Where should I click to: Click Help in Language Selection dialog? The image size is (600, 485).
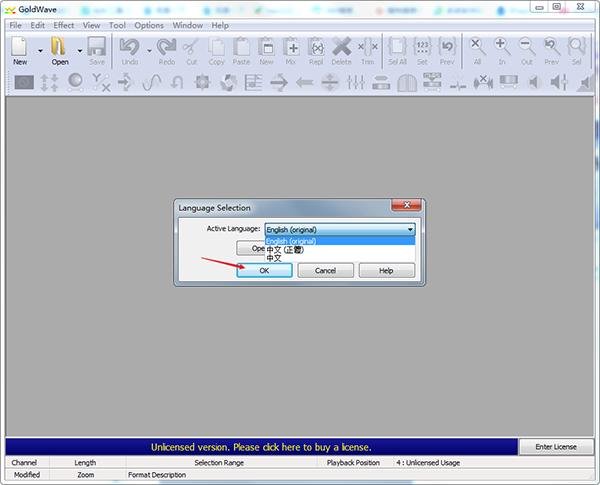386,271
